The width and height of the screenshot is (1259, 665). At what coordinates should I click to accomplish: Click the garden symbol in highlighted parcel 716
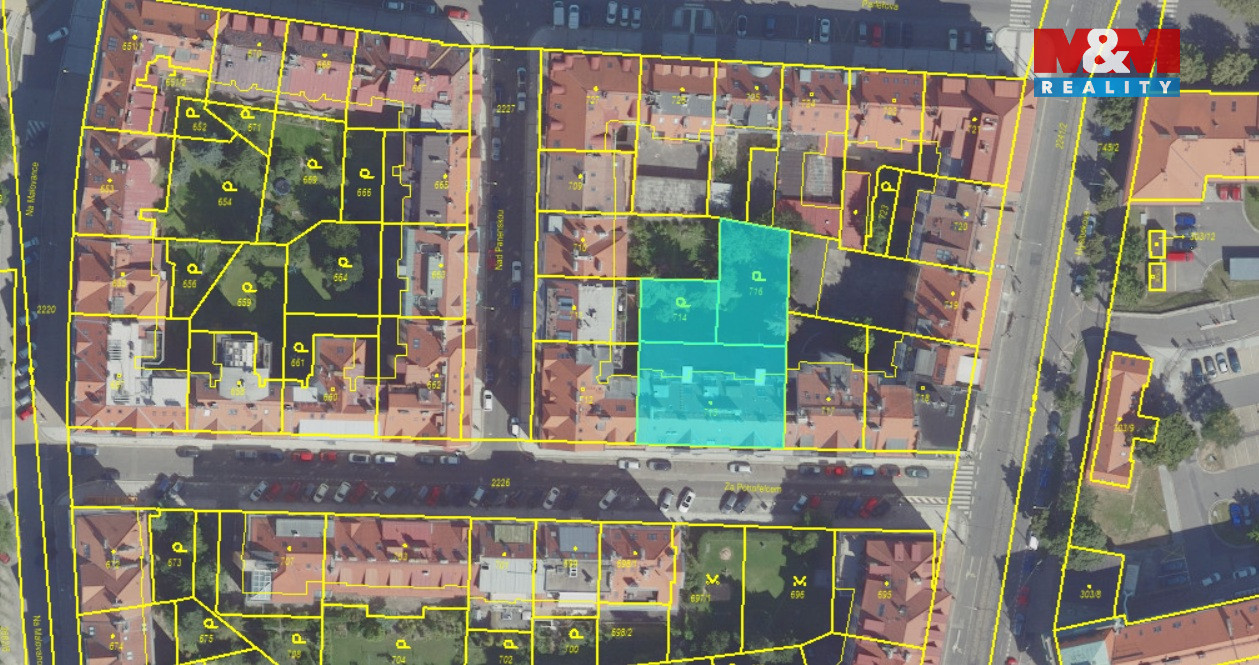click(757, 276)
